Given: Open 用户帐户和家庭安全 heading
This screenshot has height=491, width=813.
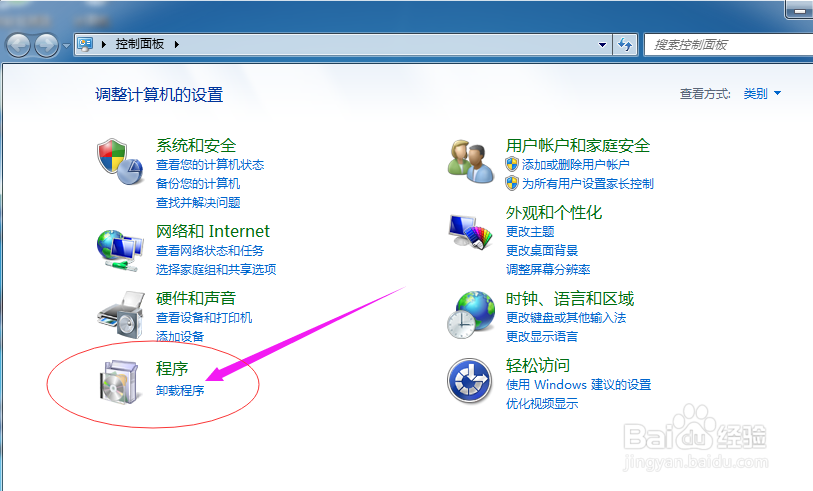Looking at the screenshot, I should click(578, 146).
